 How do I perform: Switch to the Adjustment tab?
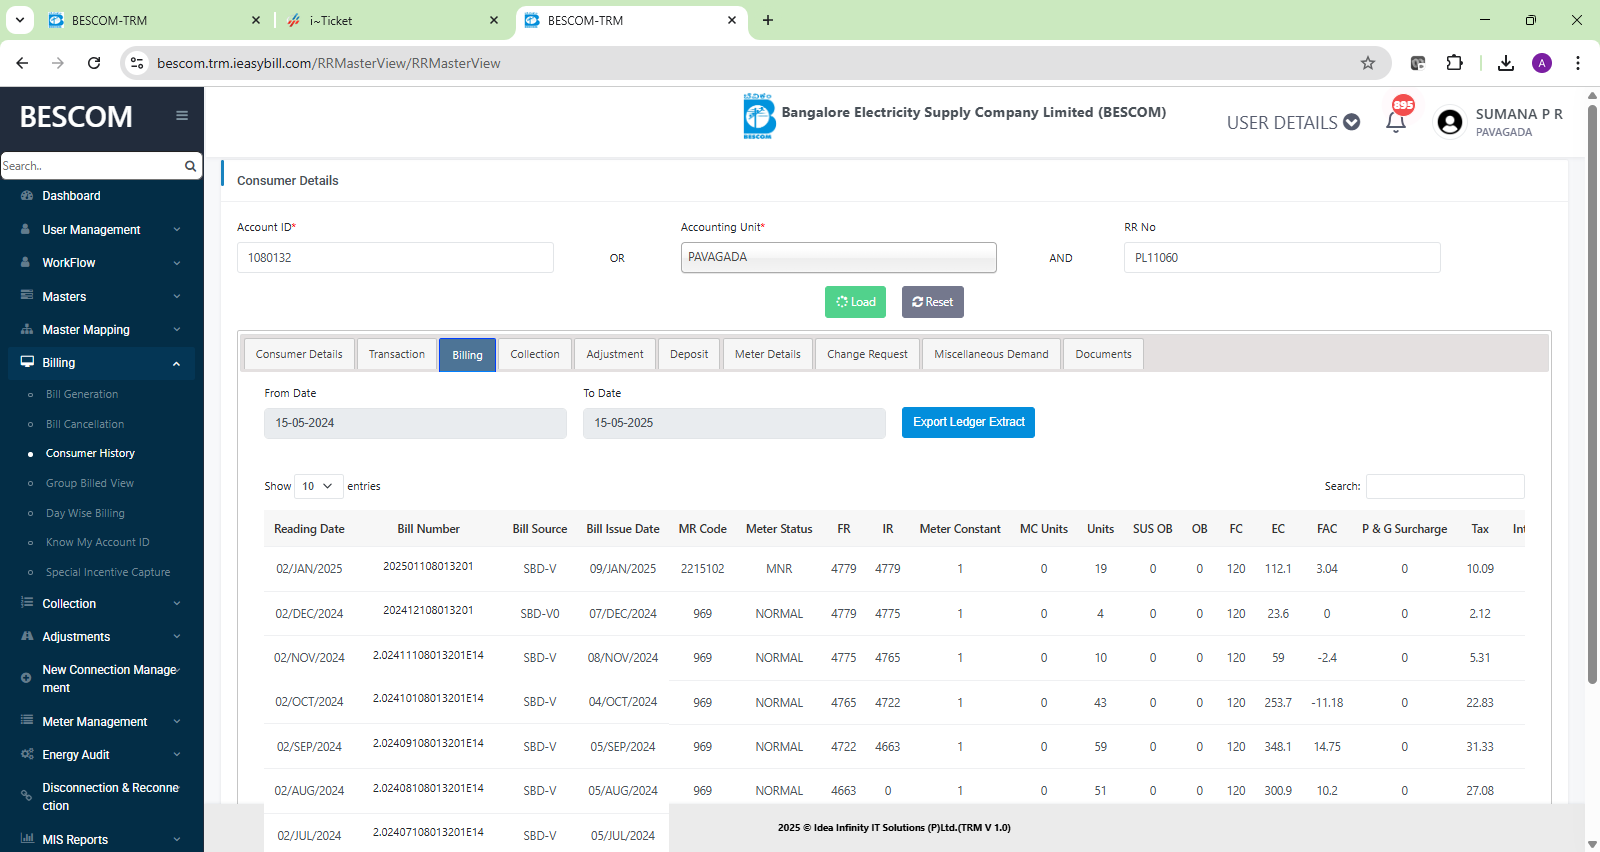[615, 354]
